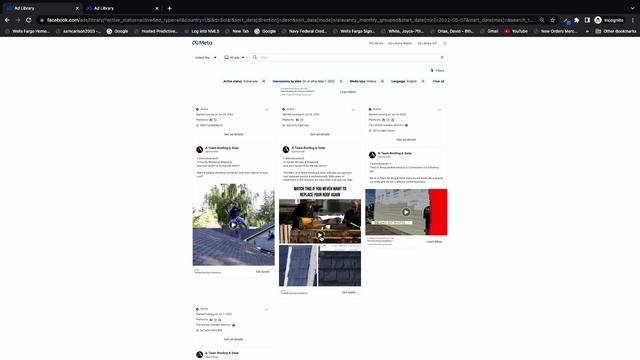
Task: Open the Filters button
Action: click(x=438, y=71)
